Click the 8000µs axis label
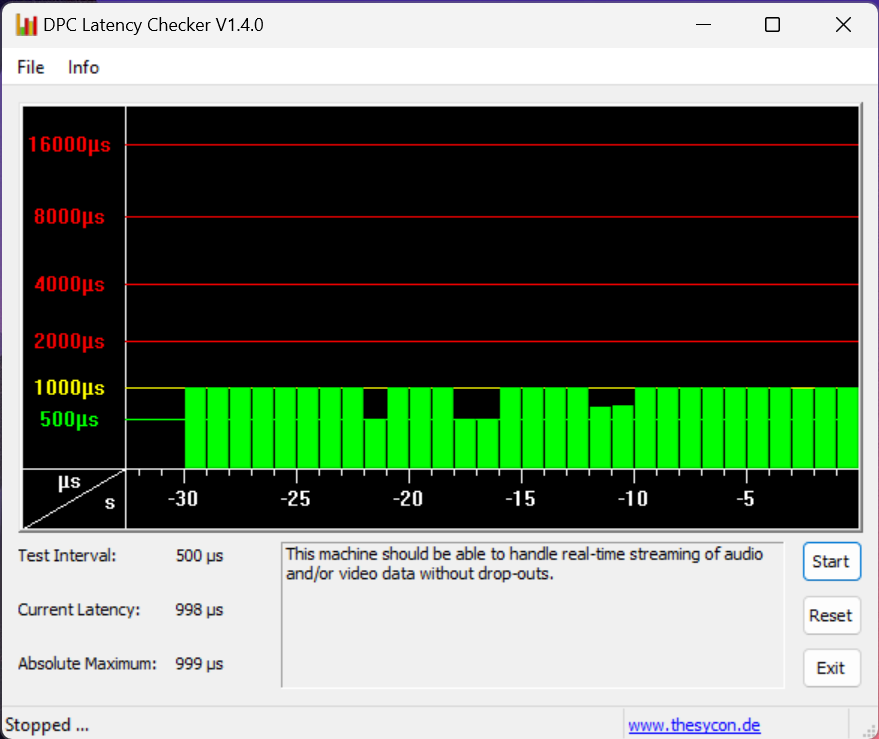 pos(70,216)
